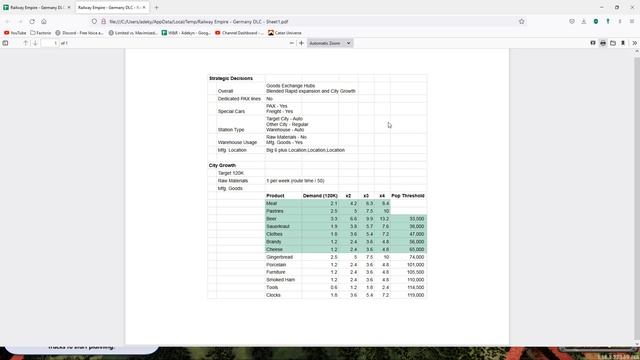Expand the PDF viewer tools menu
The height and width of the screenshot is (360, 640).
coord(634,43)
